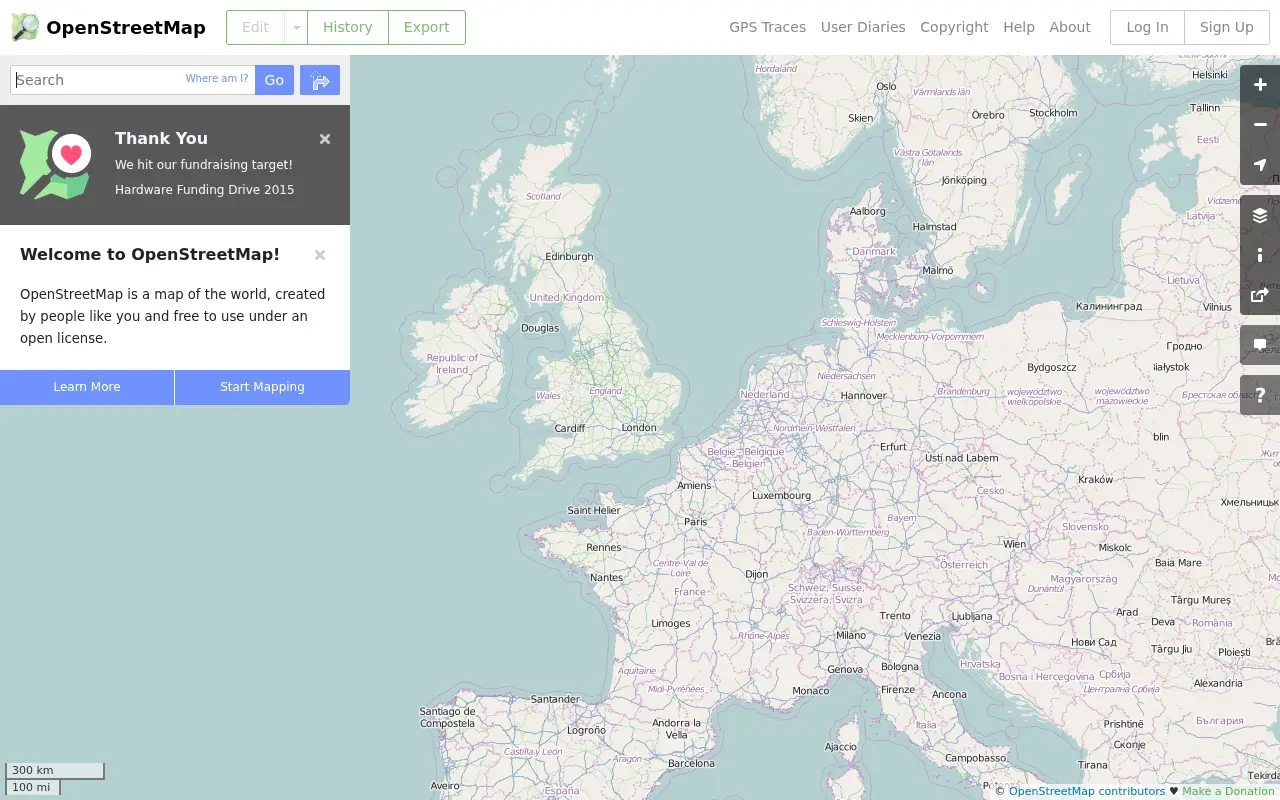Click the Edit tab
The height and width of the screenshot is (800, 1280).
click(x=255, y=27)
